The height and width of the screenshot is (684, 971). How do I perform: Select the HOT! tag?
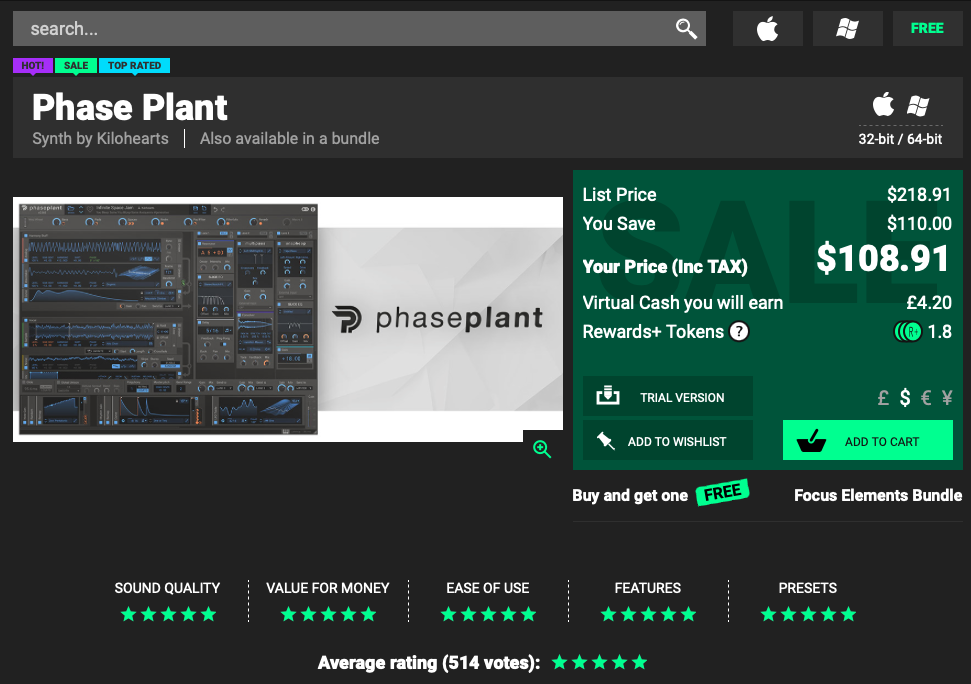[33, 66]
